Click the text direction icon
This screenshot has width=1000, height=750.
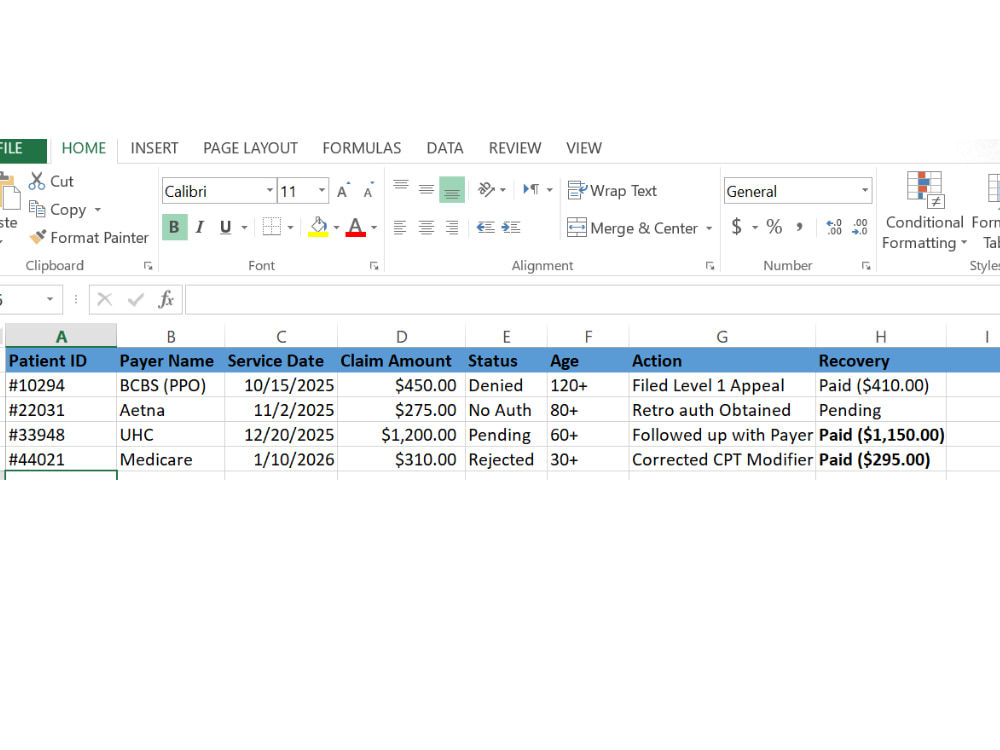531,189
